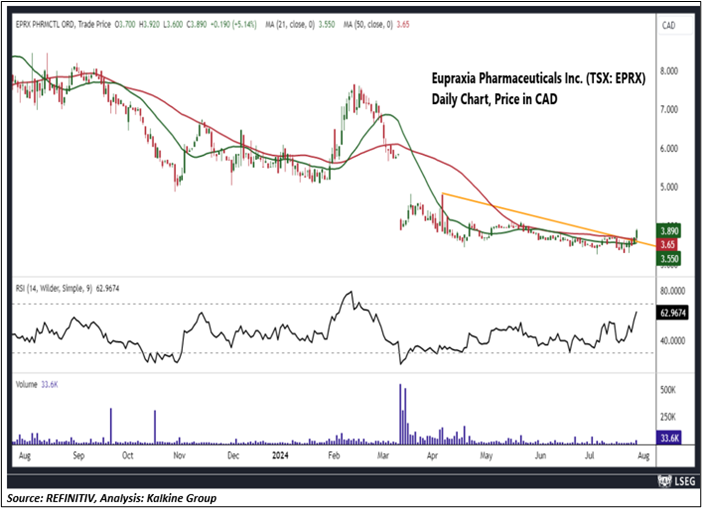Click the MA (21, close, 0) legend
This screenshot has height=508, width=702.
[290, 24]
